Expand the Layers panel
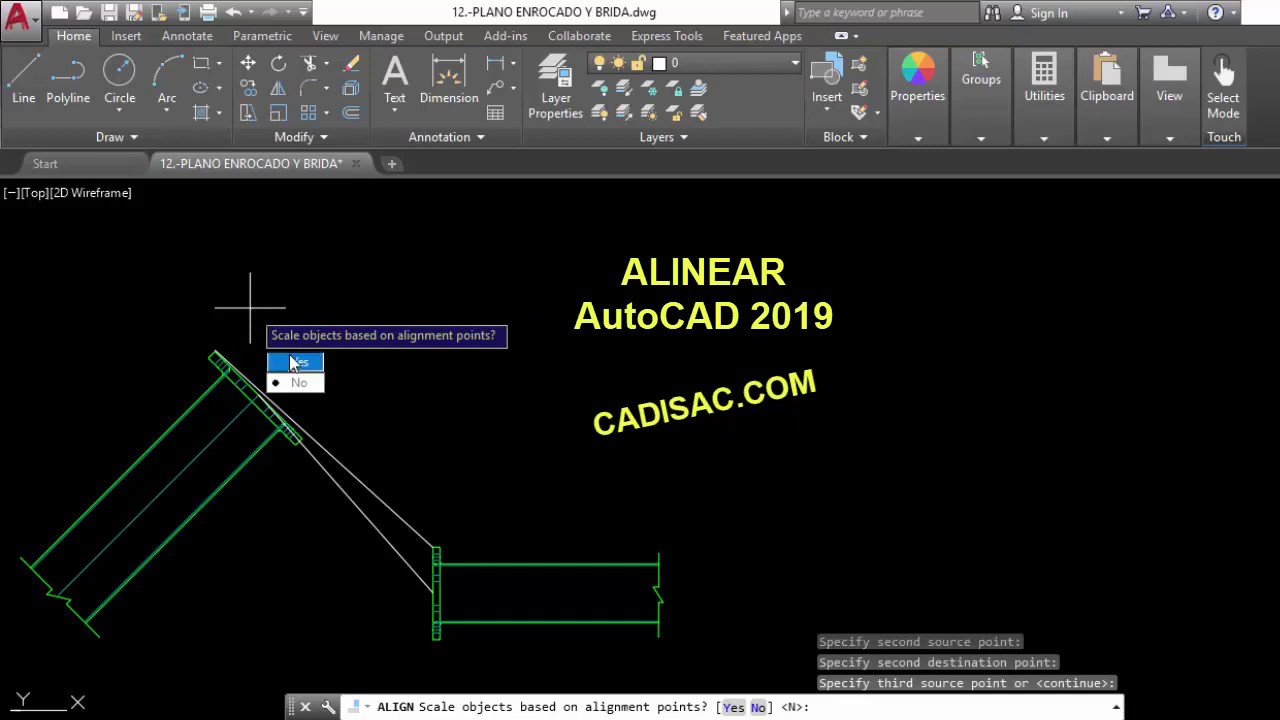The height and width of the screenshot is (720, 1280). point(664,137)
